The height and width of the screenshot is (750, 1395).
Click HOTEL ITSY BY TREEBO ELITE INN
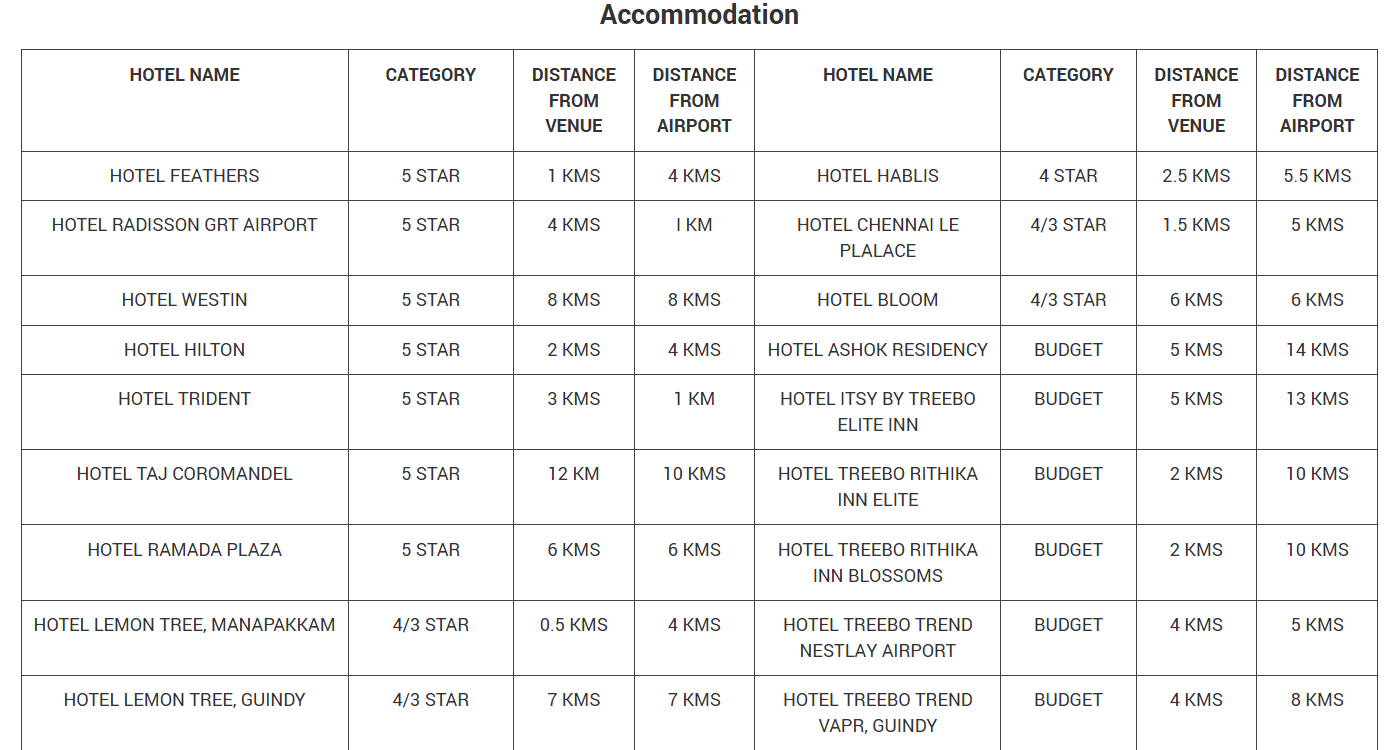click(878, 412)
